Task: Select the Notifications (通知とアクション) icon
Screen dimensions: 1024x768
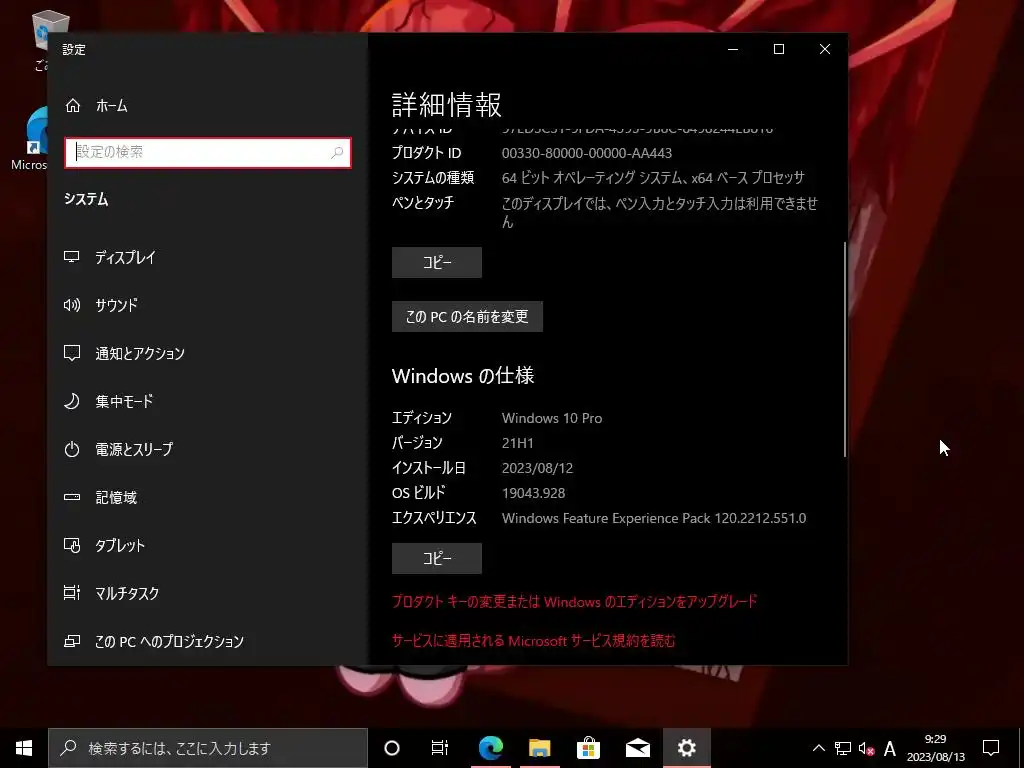Action: point(72,353)
